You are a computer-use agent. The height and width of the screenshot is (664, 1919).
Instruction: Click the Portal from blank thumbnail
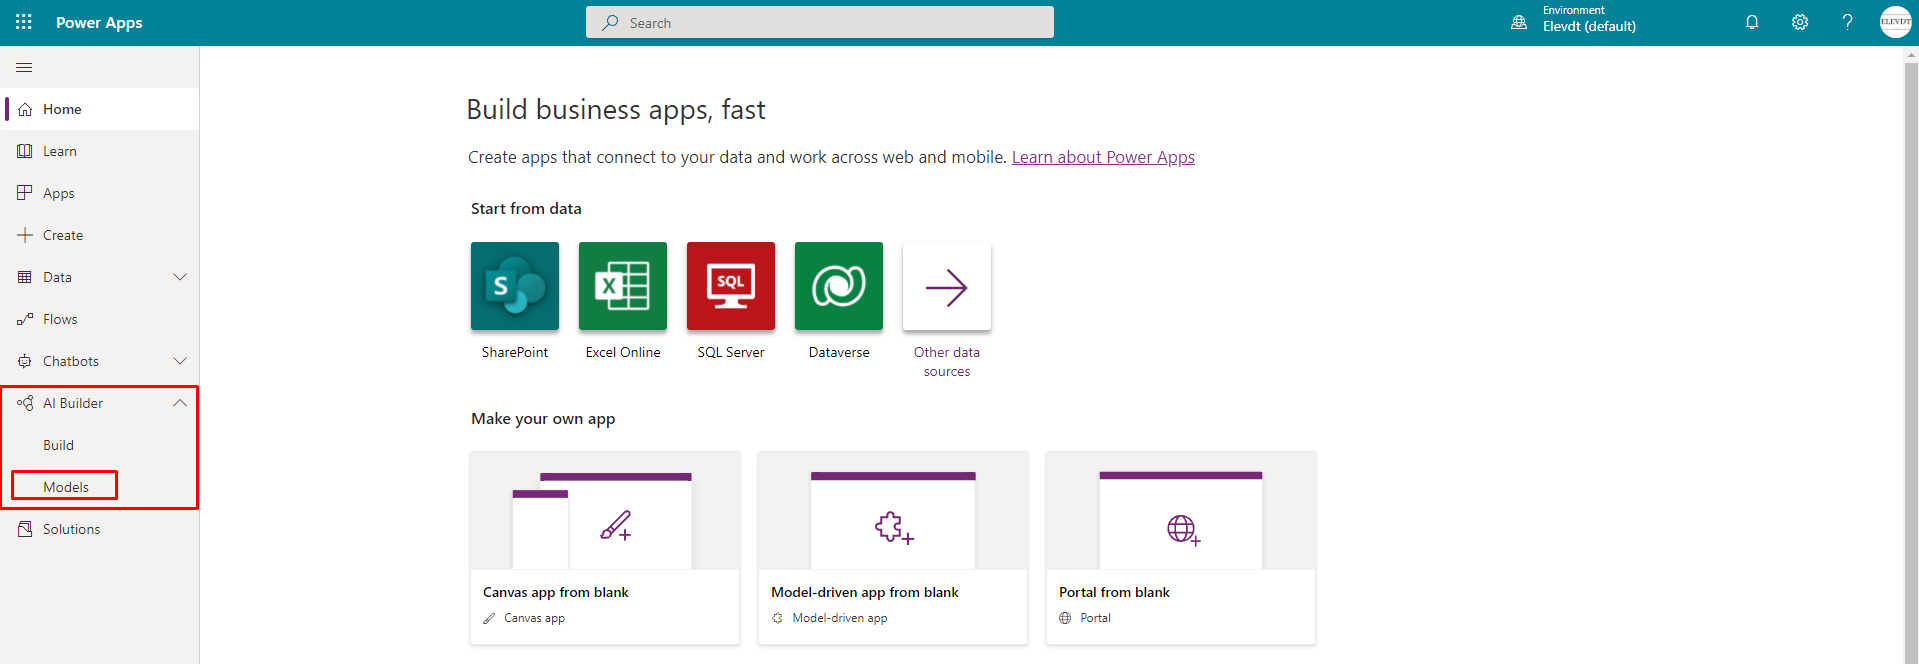[x=1181, y=511]
